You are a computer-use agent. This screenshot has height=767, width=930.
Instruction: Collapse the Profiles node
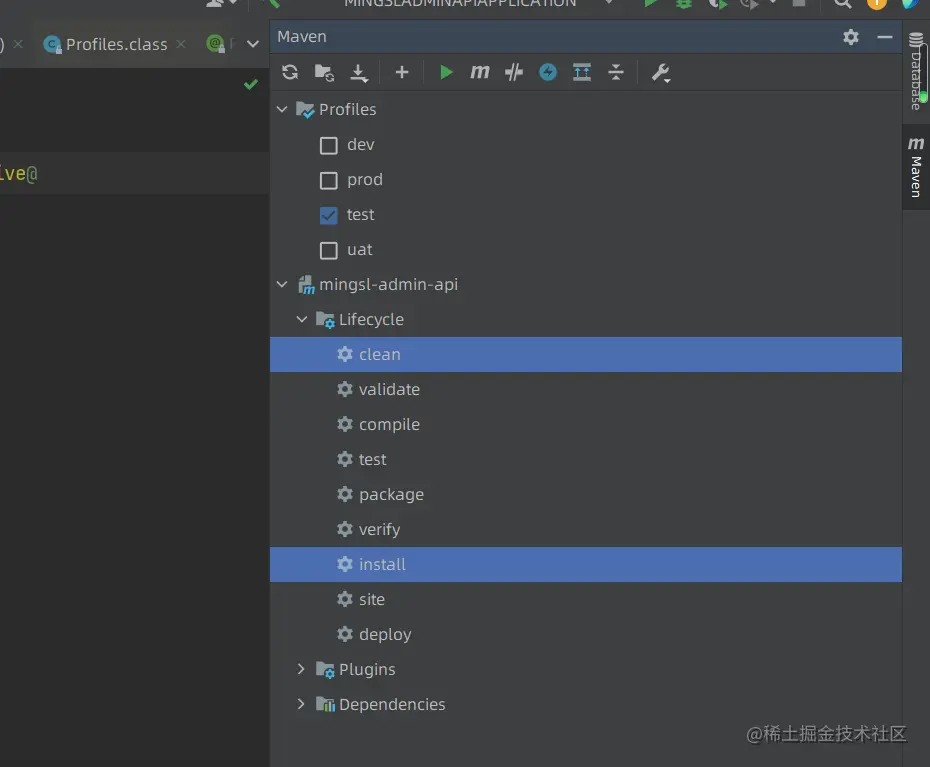coord(282,109)
